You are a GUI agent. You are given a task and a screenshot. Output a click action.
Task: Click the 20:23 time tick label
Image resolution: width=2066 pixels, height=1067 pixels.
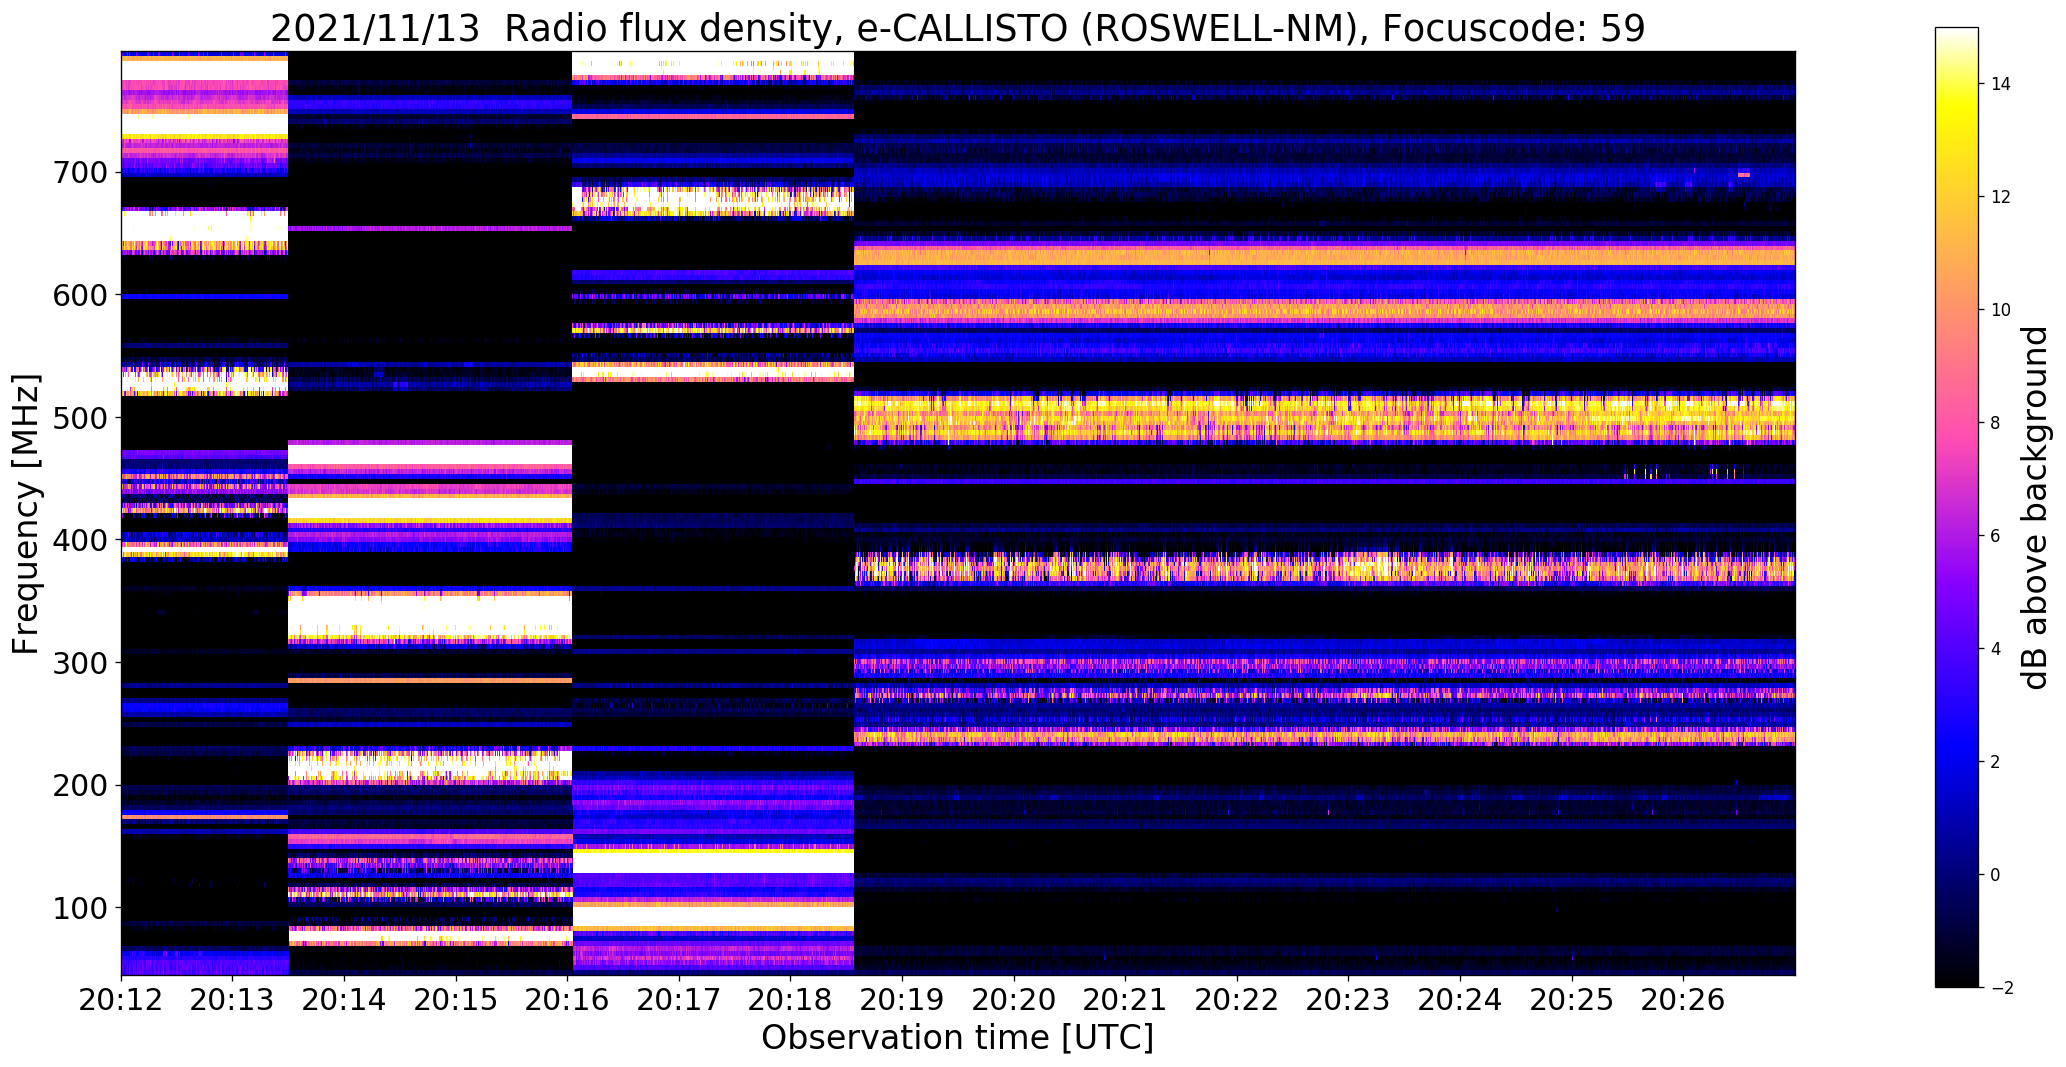click(1348, 998)
